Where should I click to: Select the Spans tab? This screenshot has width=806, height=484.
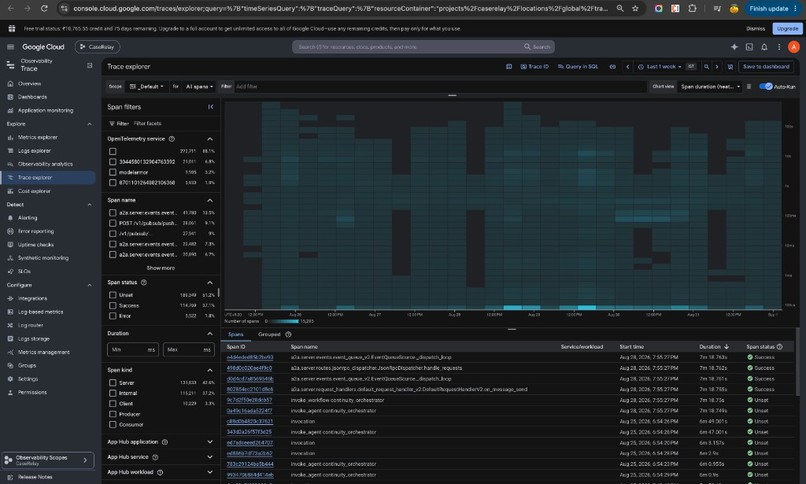pos(235,334)
